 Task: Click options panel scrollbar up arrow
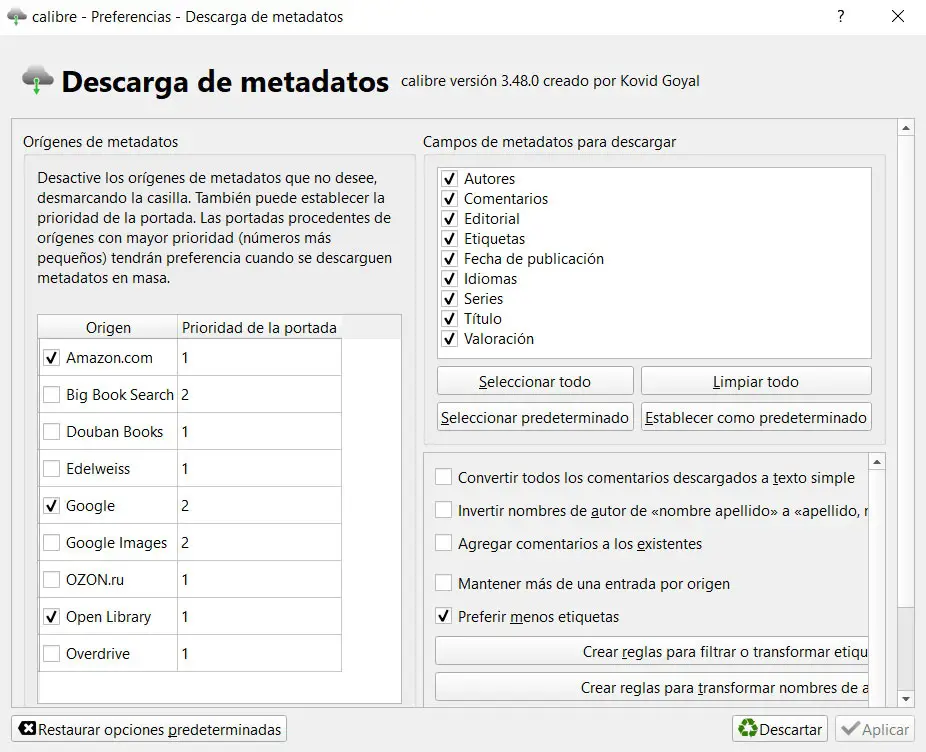[877, 461]
